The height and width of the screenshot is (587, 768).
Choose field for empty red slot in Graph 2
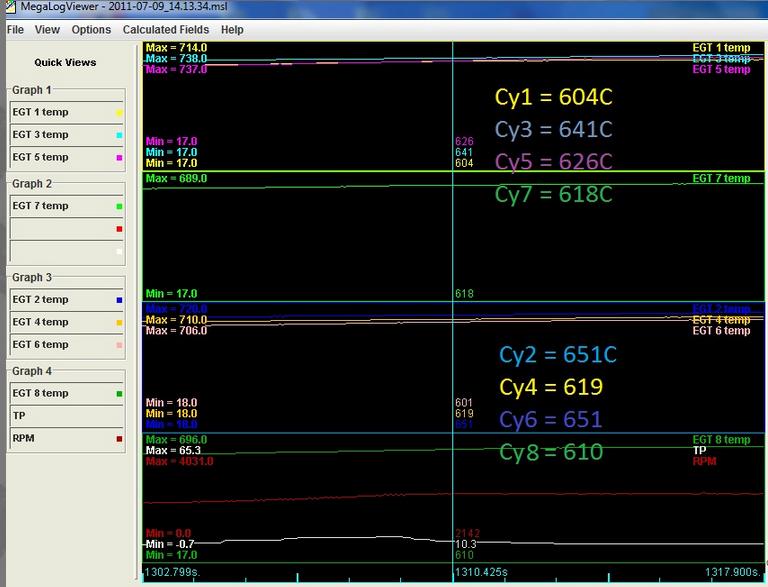pos(67,228)
